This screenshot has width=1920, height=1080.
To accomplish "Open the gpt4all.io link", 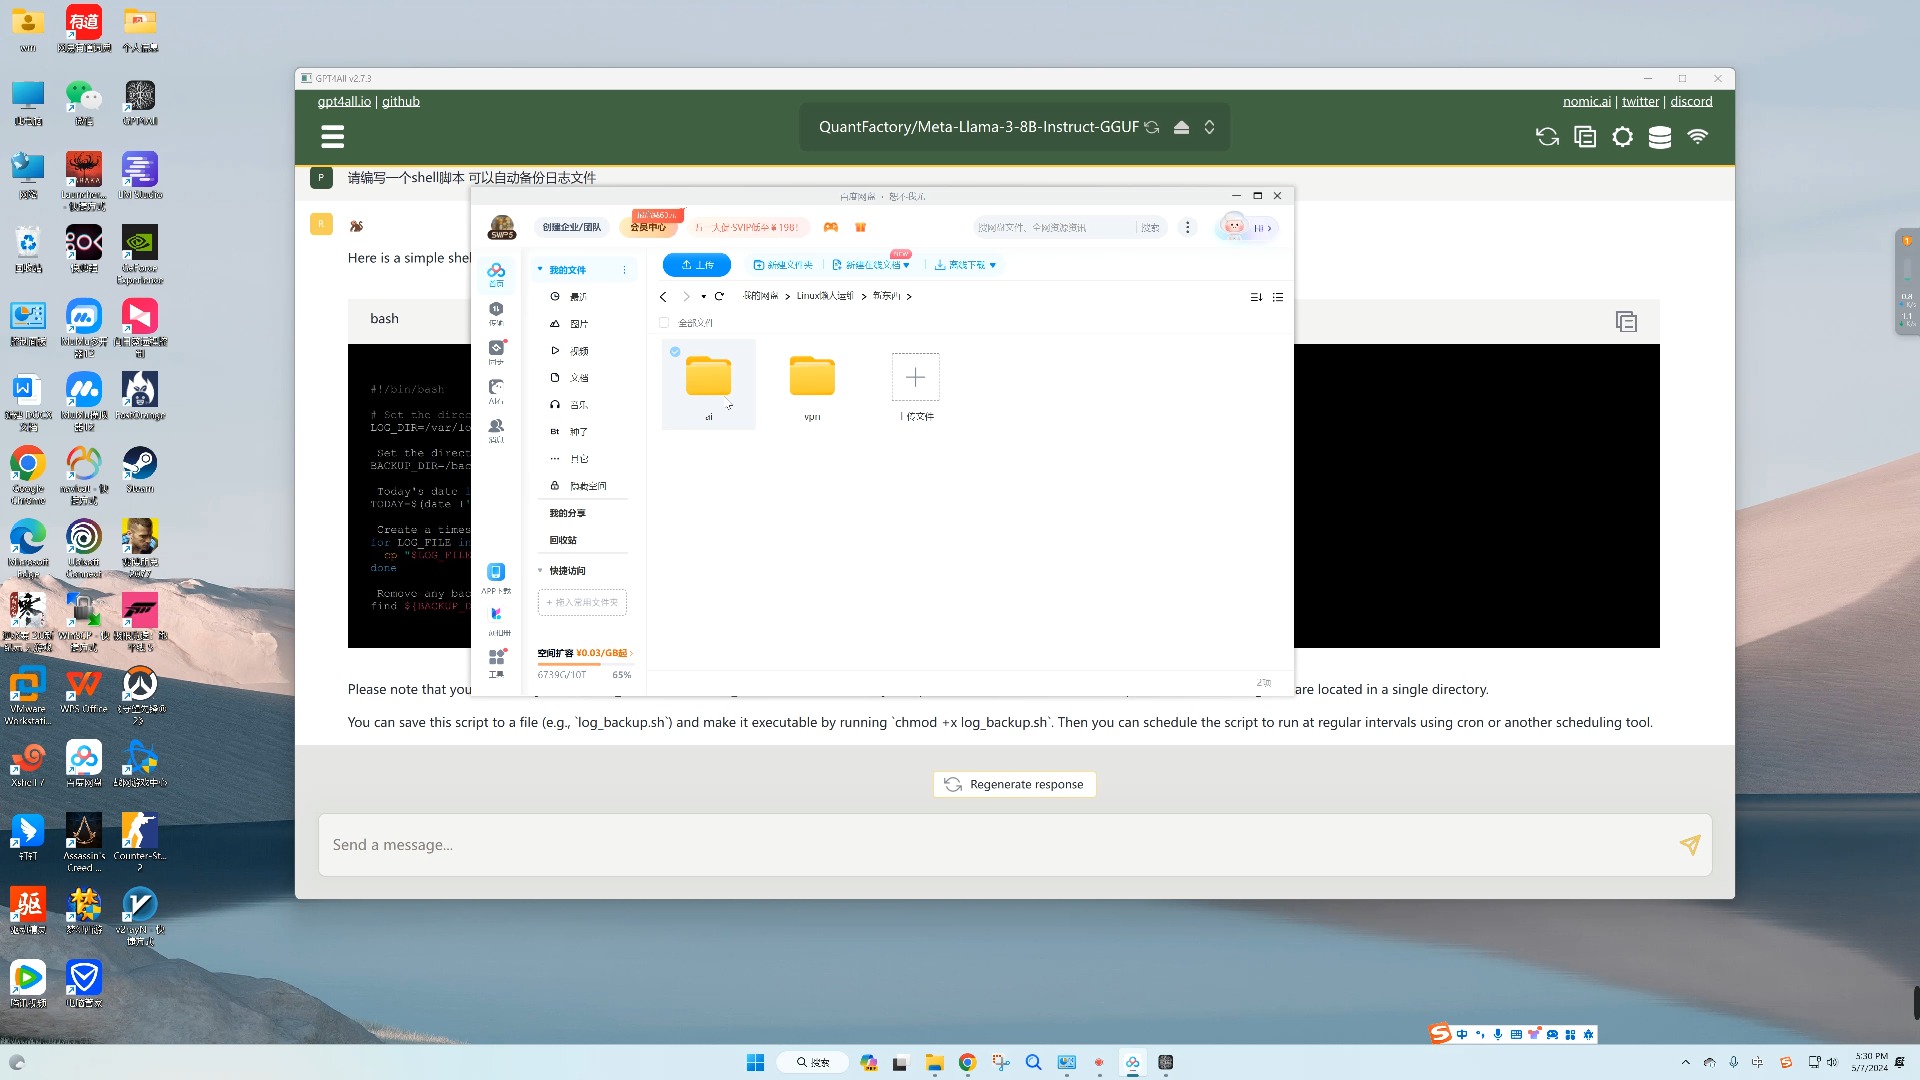I will [x=344, y=101].
